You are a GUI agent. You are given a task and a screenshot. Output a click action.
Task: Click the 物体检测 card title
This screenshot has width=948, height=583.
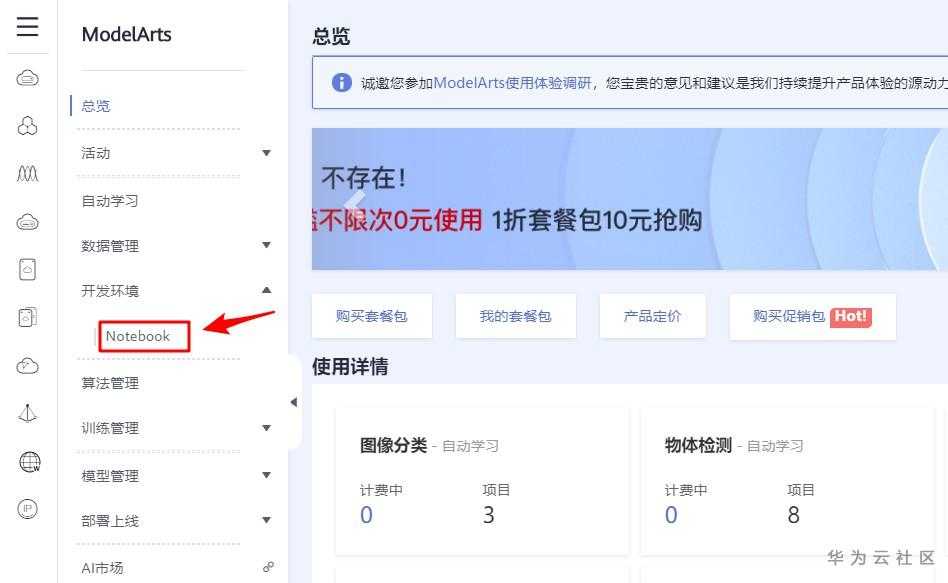point(698,445)
